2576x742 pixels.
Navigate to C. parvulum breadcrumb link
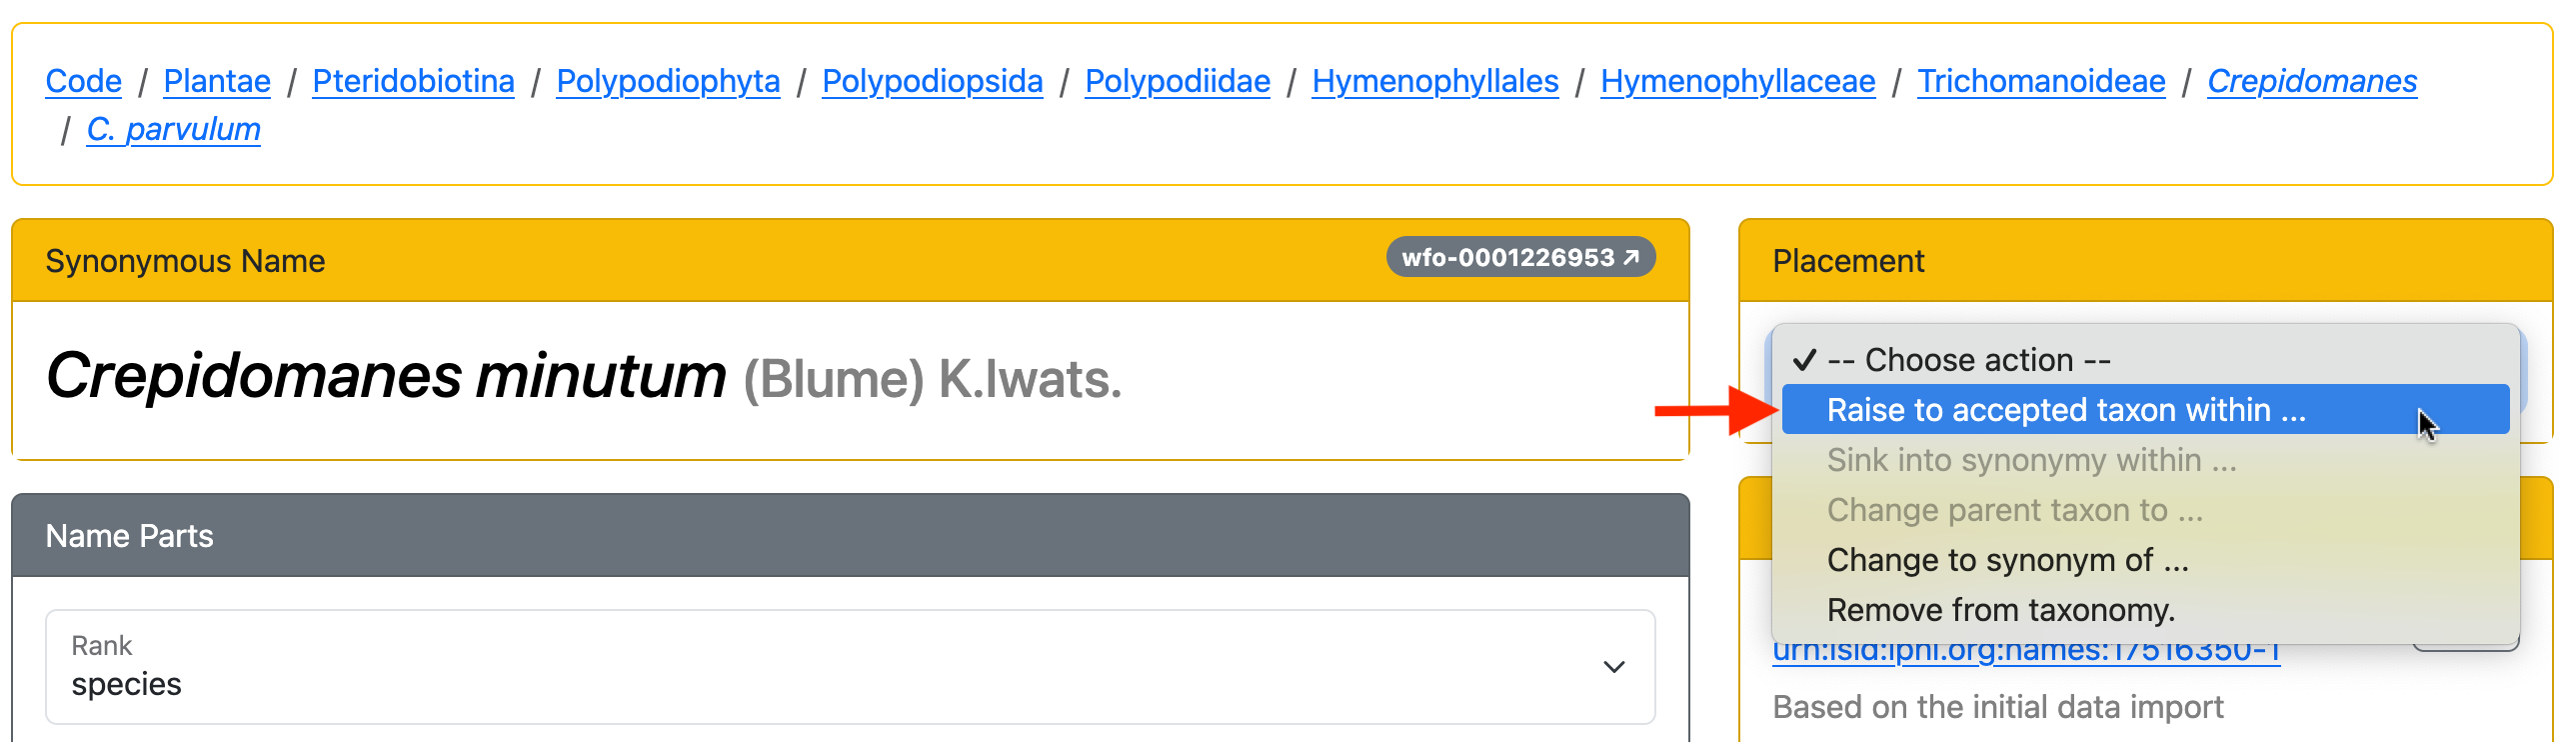pos(173,129)
